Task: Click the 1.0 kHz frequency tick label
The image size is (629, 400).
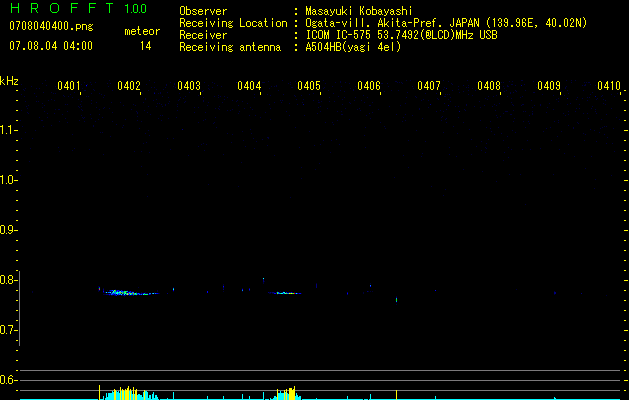Action: click(x=7, y=180)
